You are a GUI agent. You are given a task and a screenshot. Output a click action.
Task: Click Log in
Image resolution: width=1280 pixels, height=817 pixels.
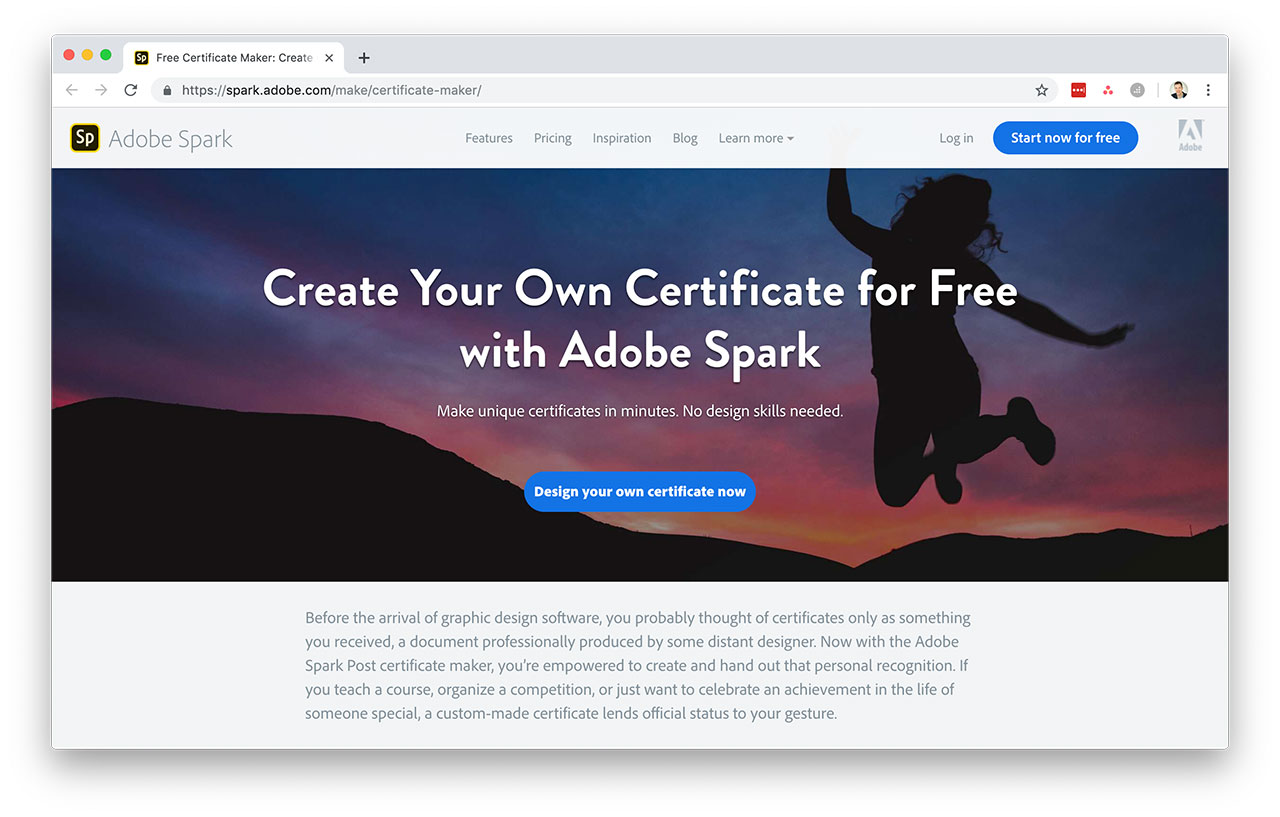pyautogui.click(x=956, y=138)
